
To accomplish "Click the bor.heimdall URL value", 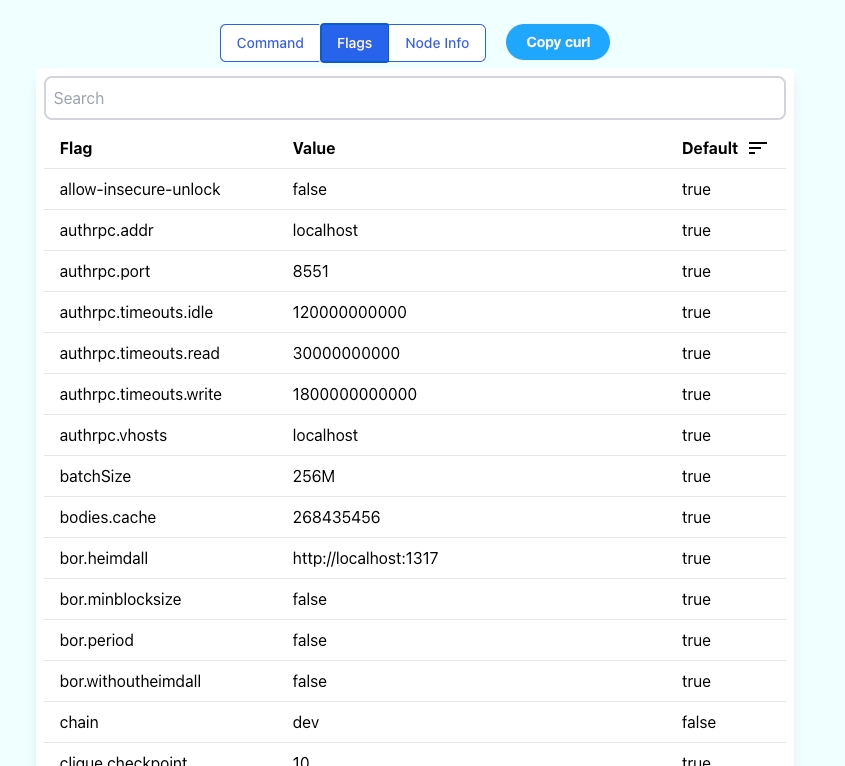I will [365, 558].
